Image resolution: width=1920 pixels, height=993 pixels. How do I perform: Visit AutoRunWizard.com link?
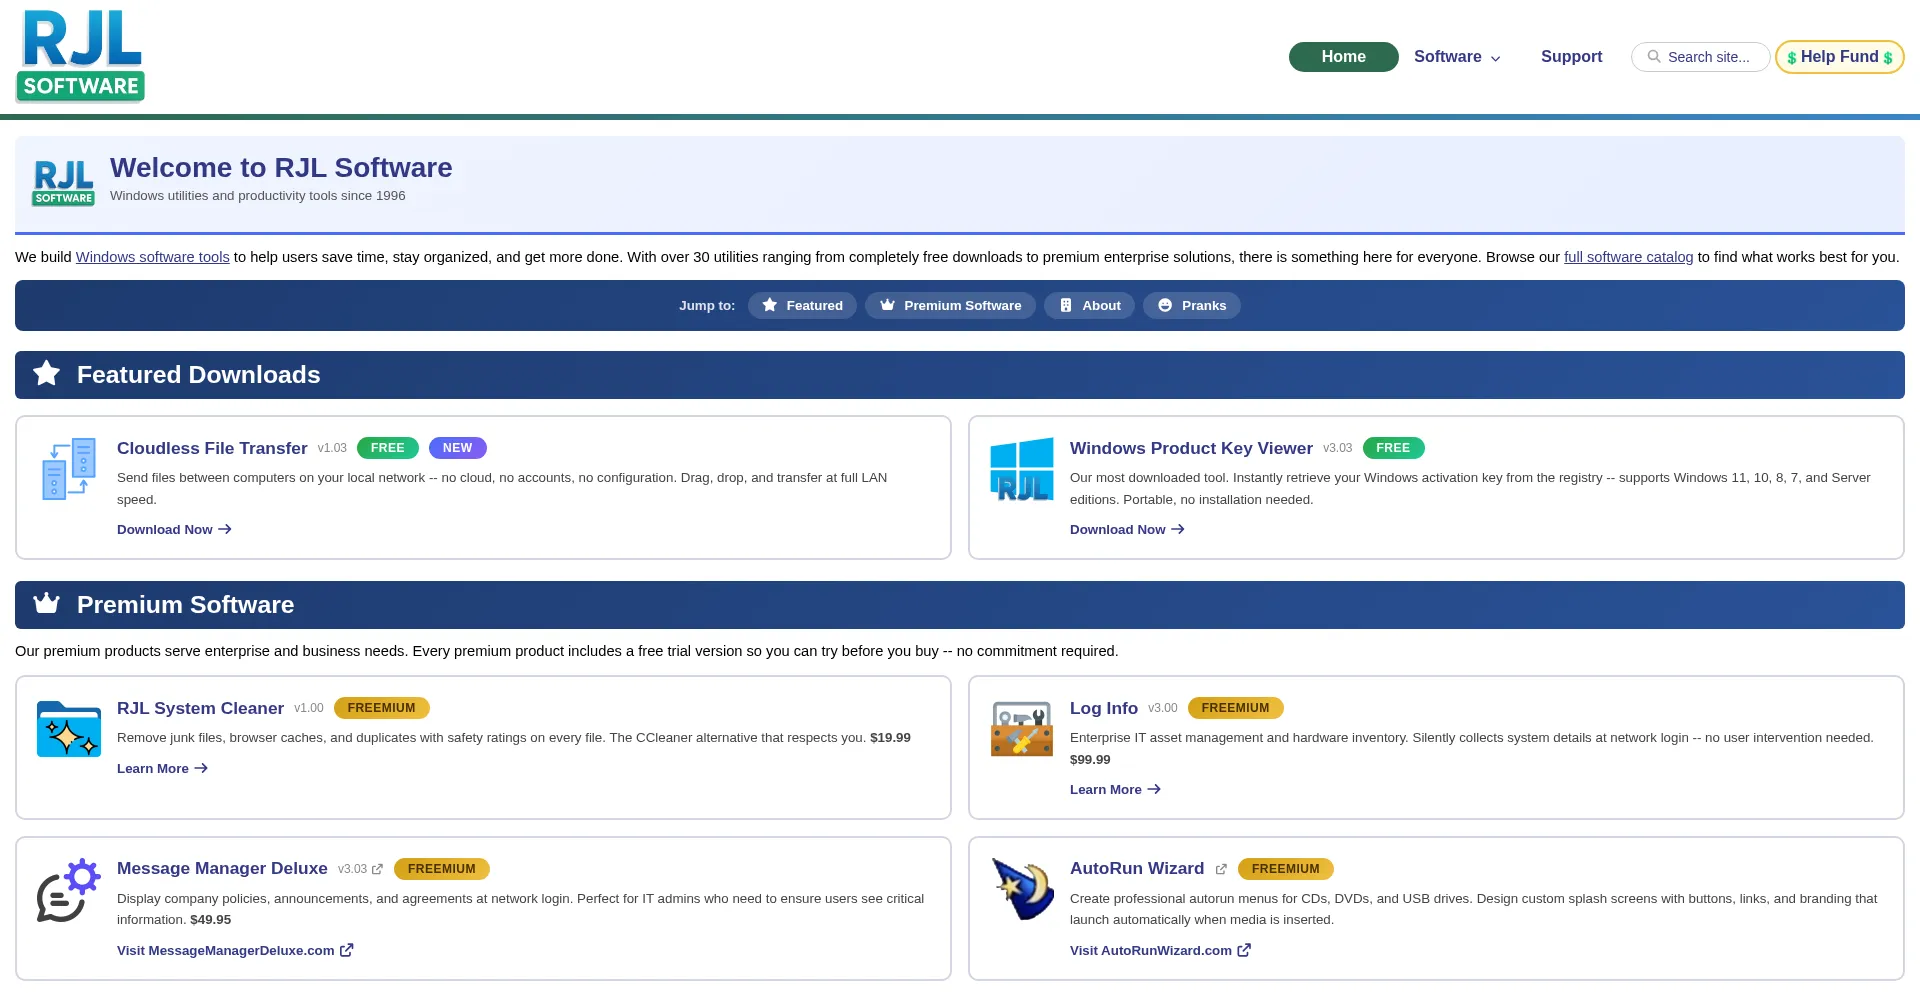[x=1160, y=950]
